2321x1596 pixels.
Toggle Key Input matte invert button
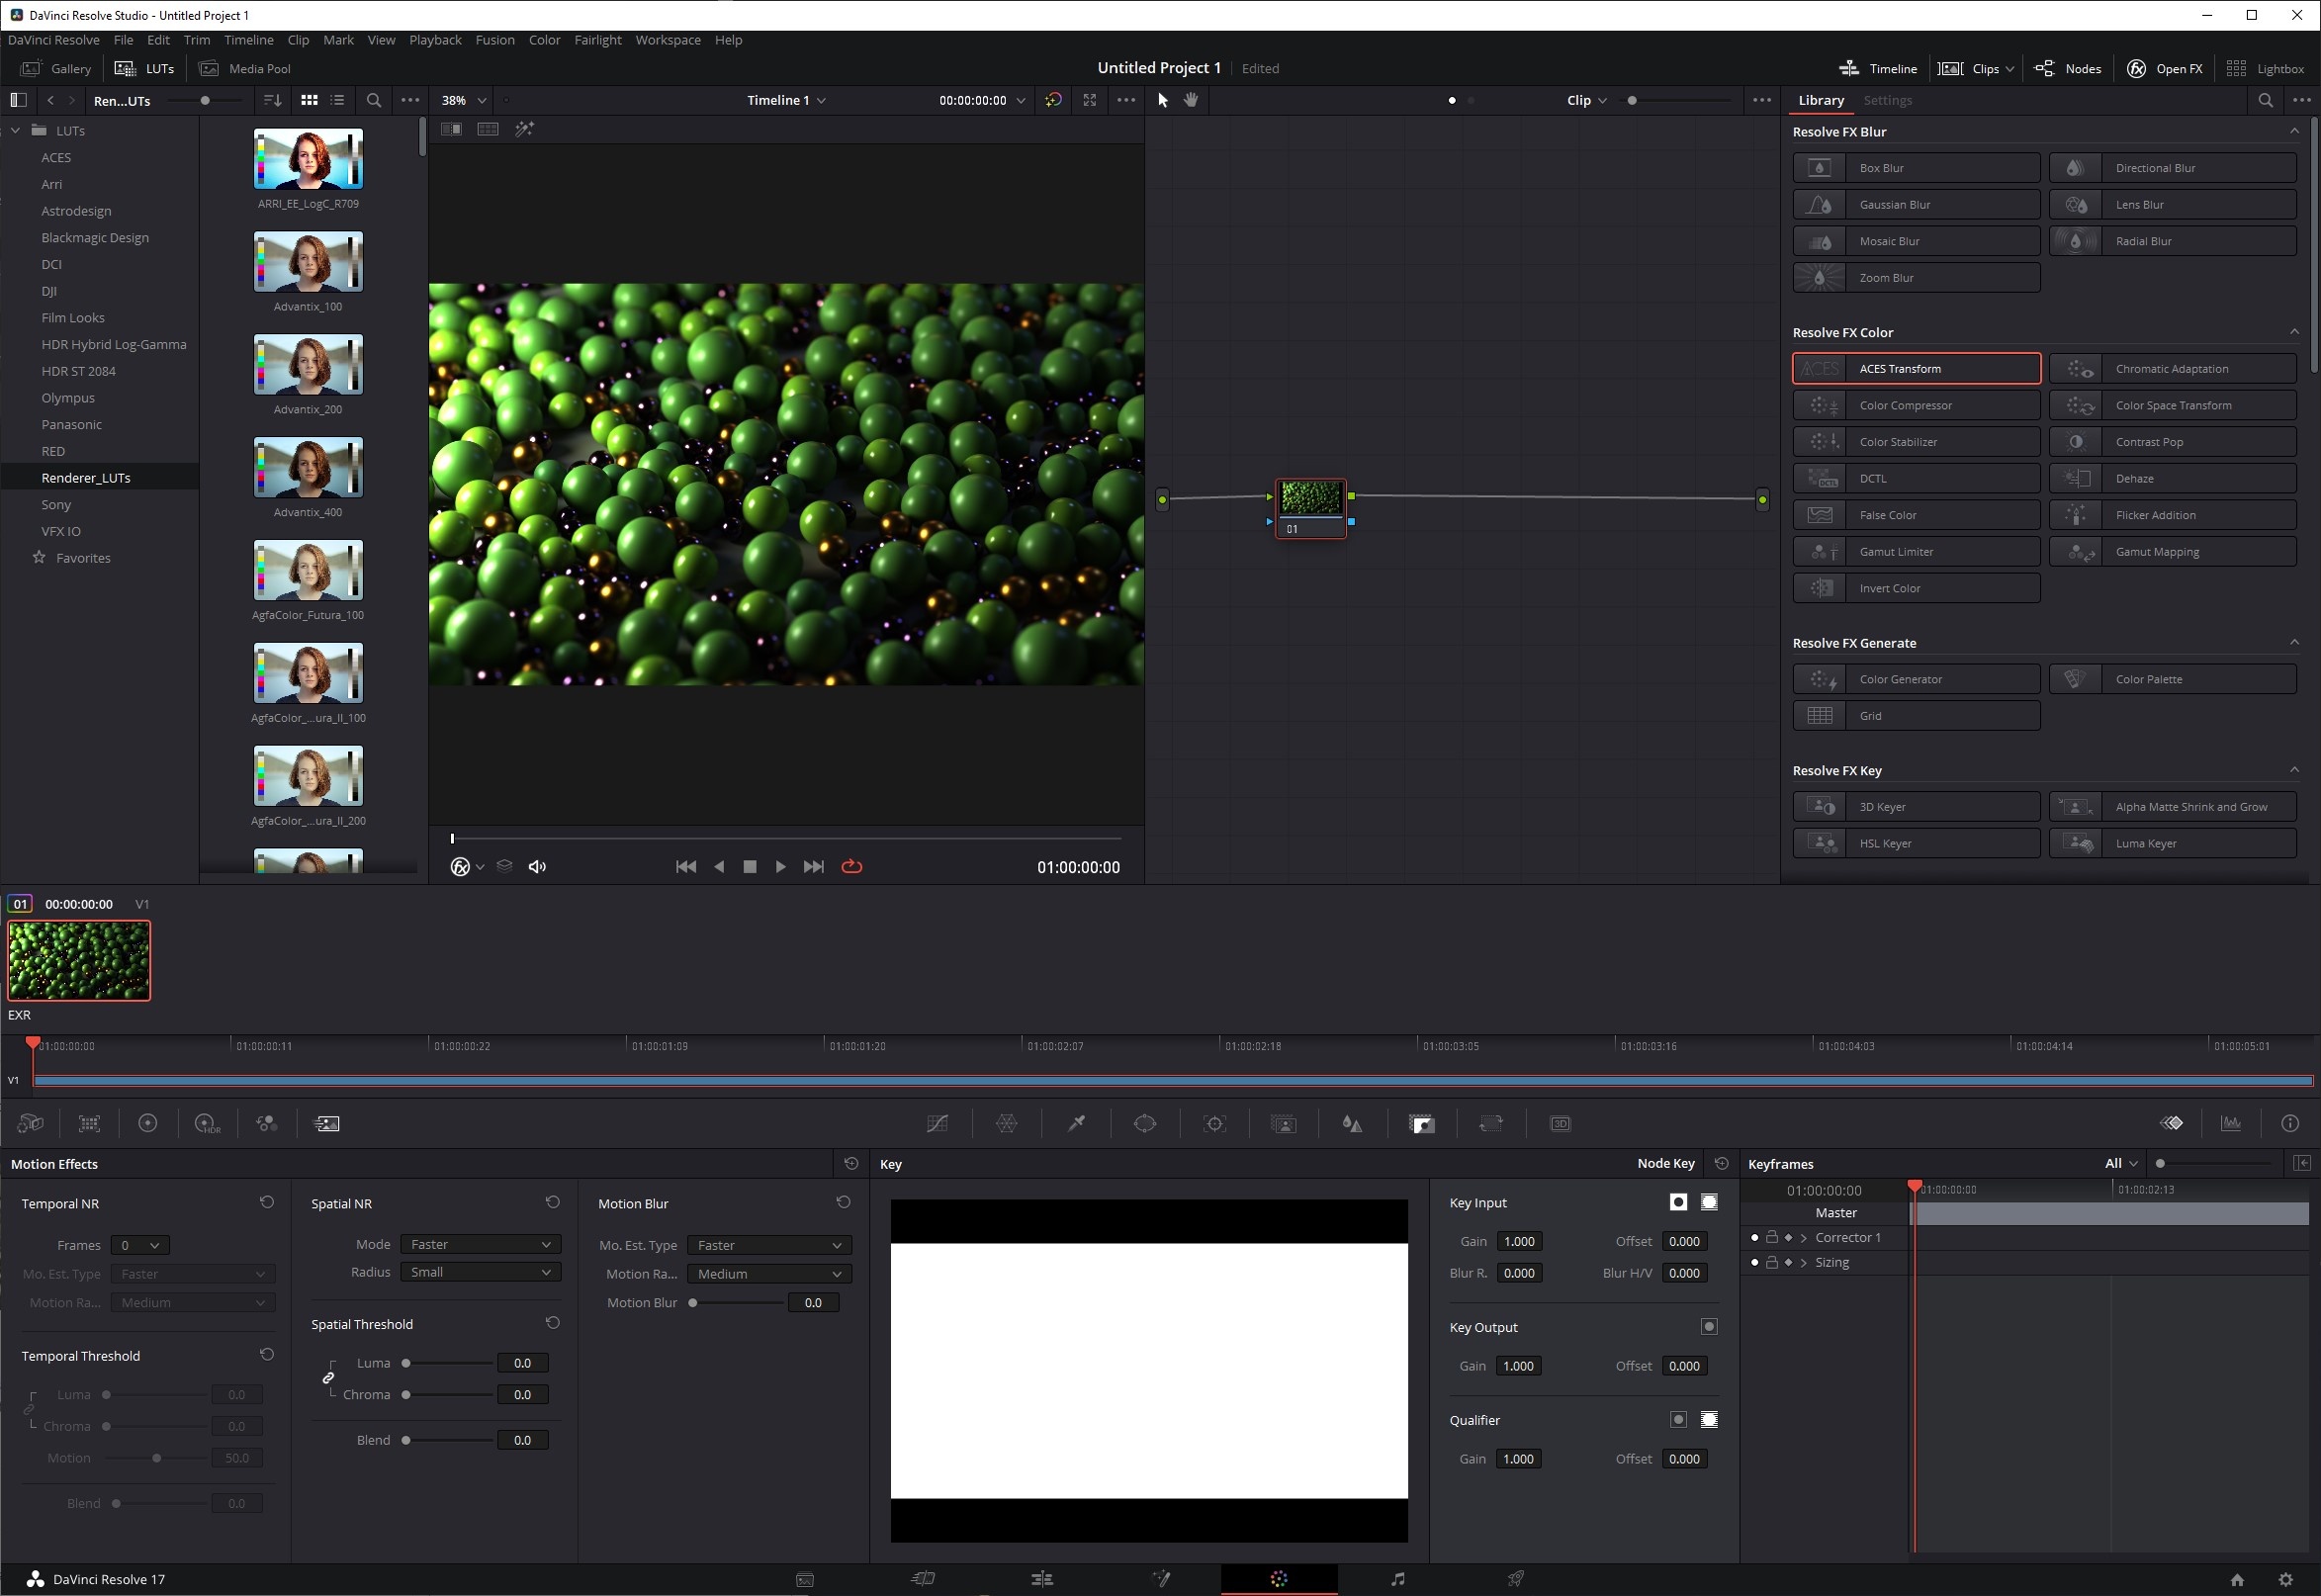point(1678,1203)
